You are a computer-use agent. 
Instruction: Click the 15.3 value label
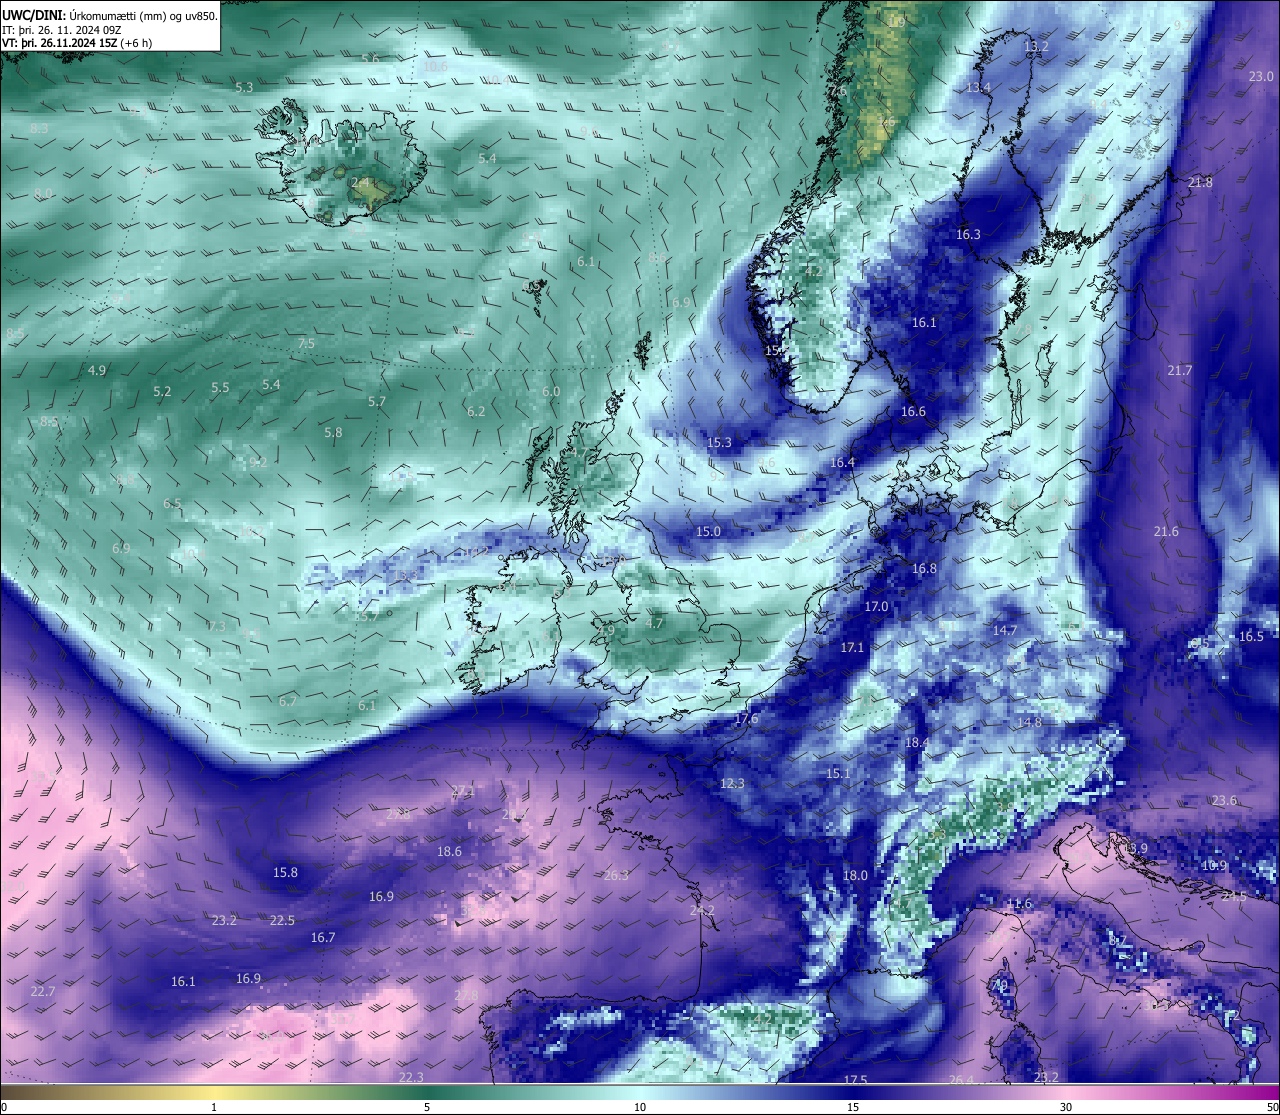(719, 442)
